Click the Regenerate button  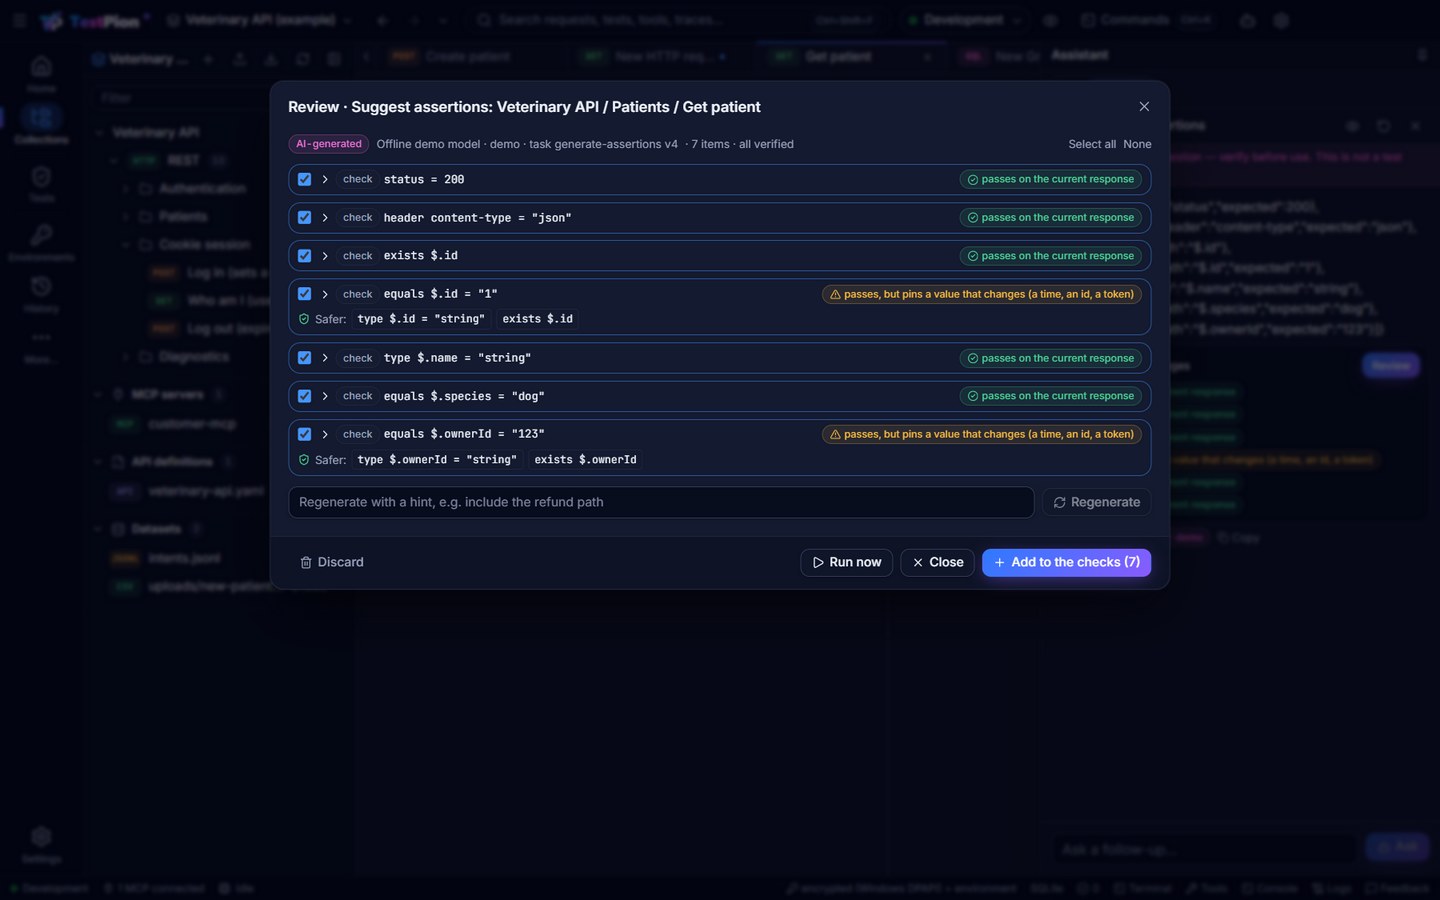(1097, 502)
